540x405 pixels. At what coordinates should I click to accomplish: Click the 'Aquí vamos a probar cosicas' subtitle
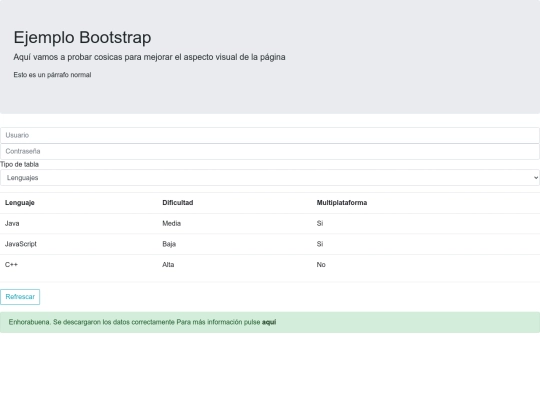point(149,57)
